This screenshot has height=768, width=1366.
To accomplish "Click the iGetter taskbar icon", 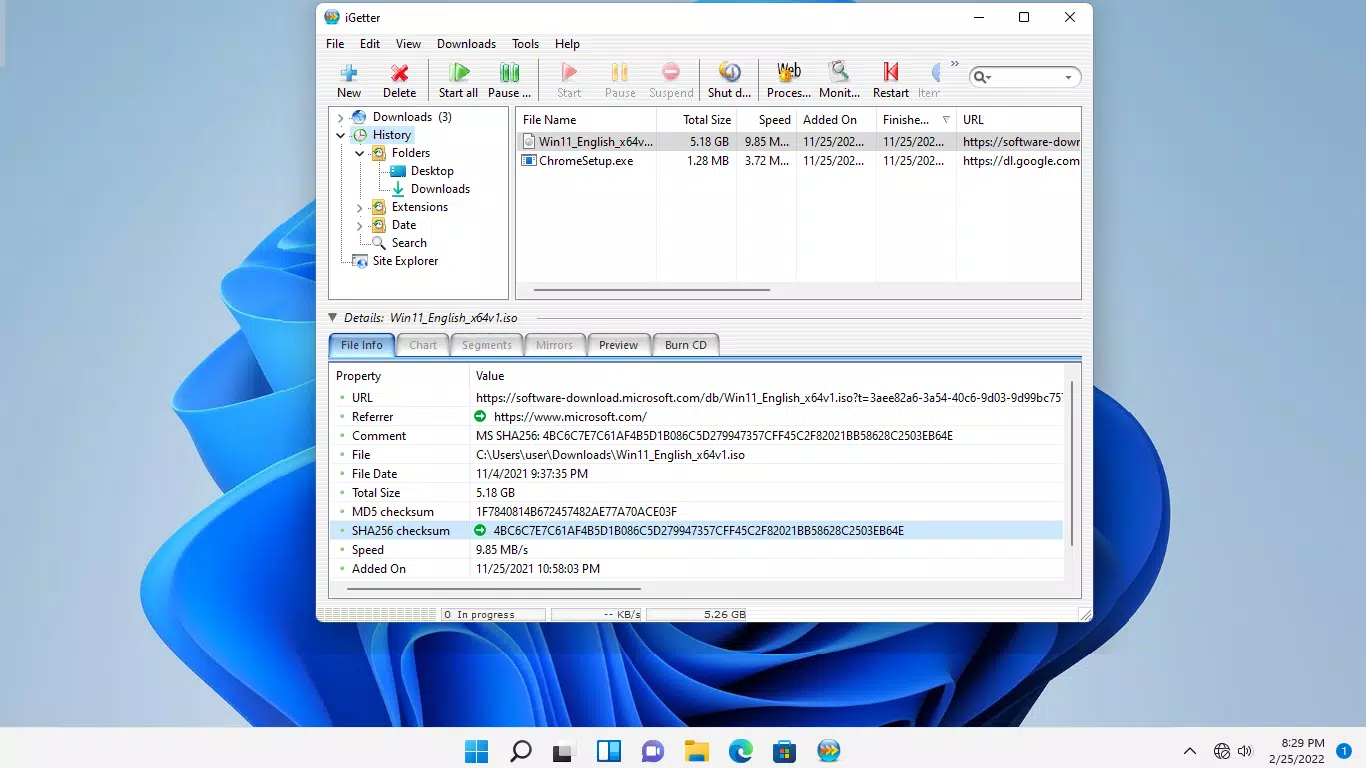I will pos(829,751).
